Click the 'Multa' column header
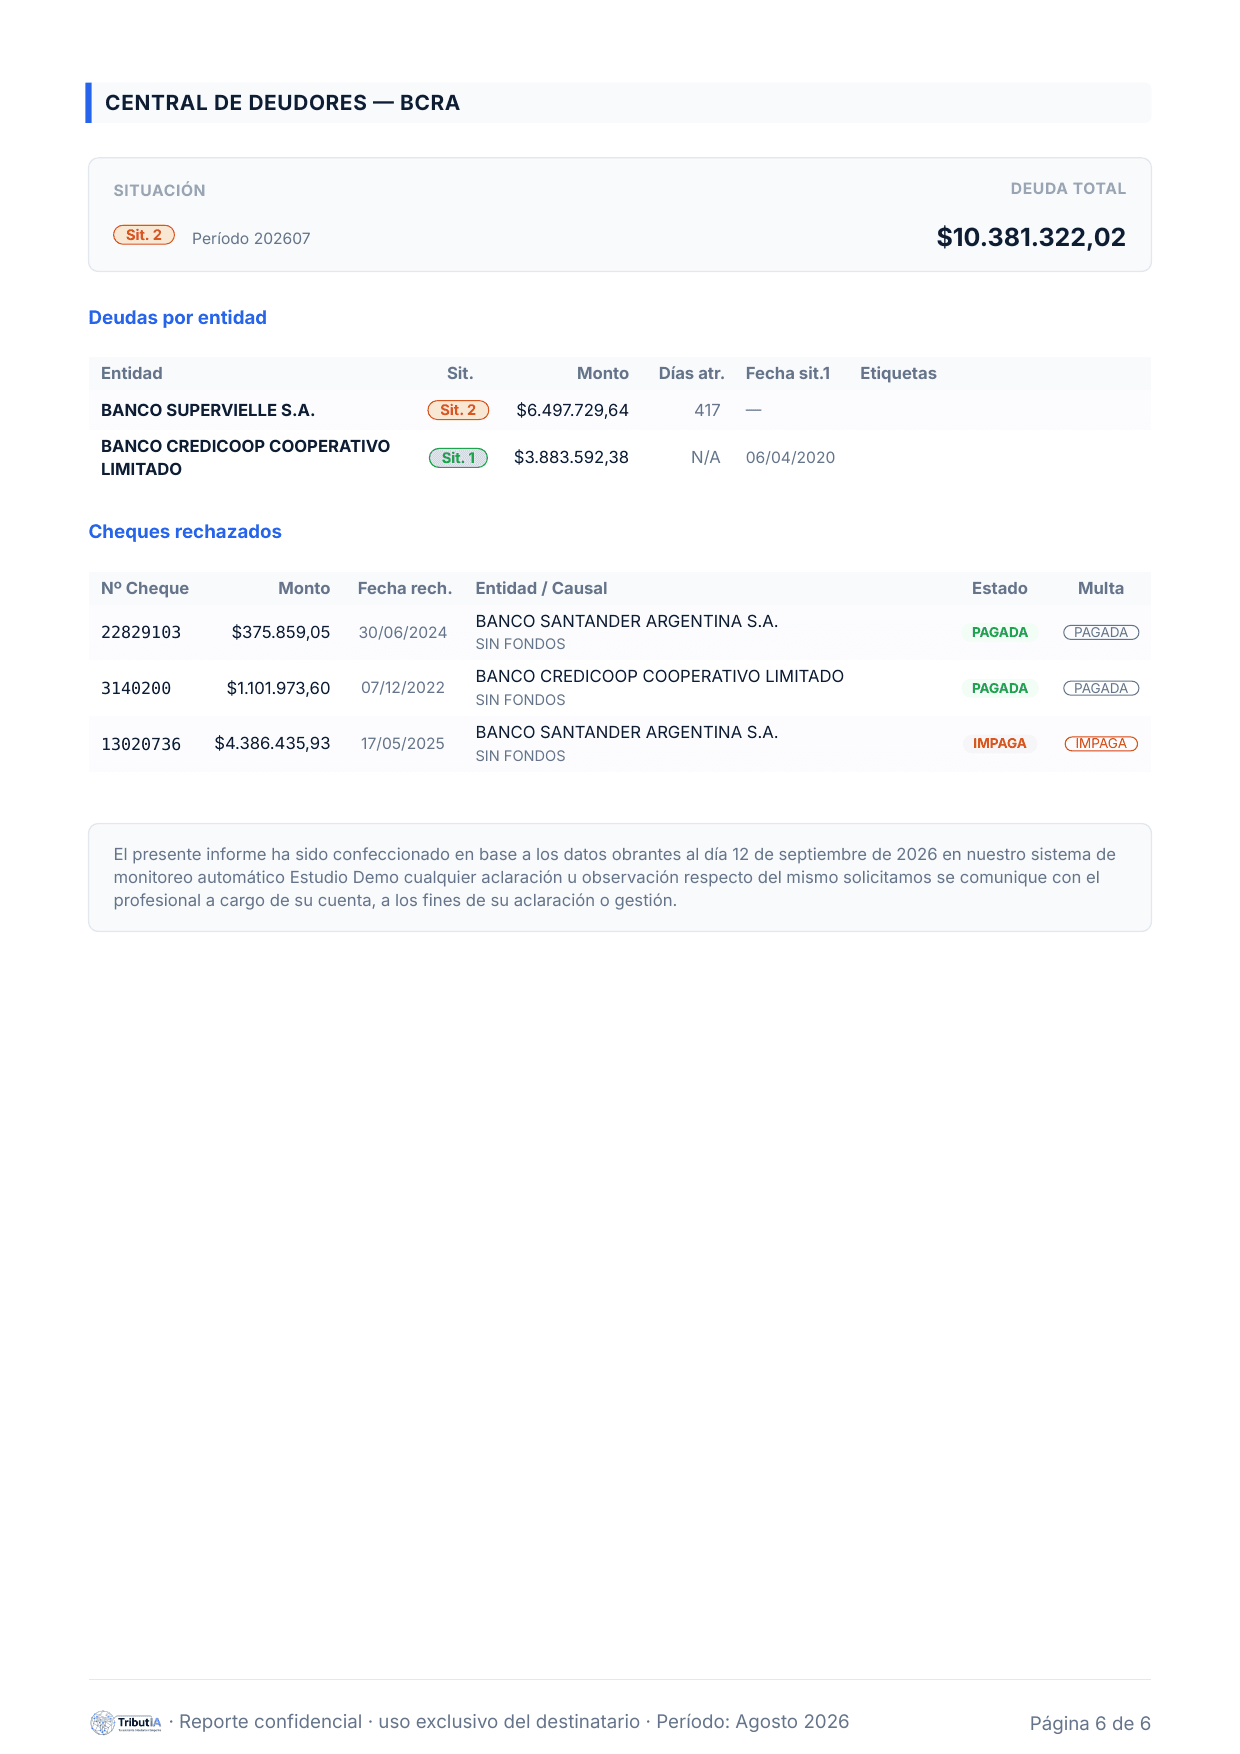The image size is (1240, 1754). tap(1101, 588)
